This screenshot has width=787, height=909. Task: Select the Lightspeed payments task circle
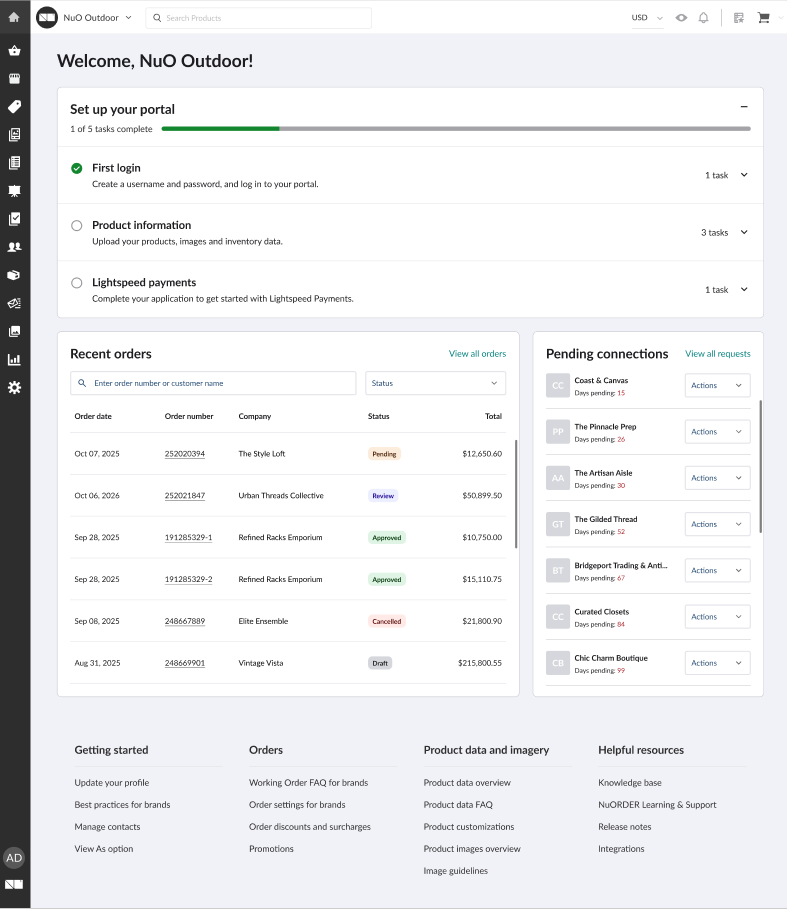click(77, 283)
